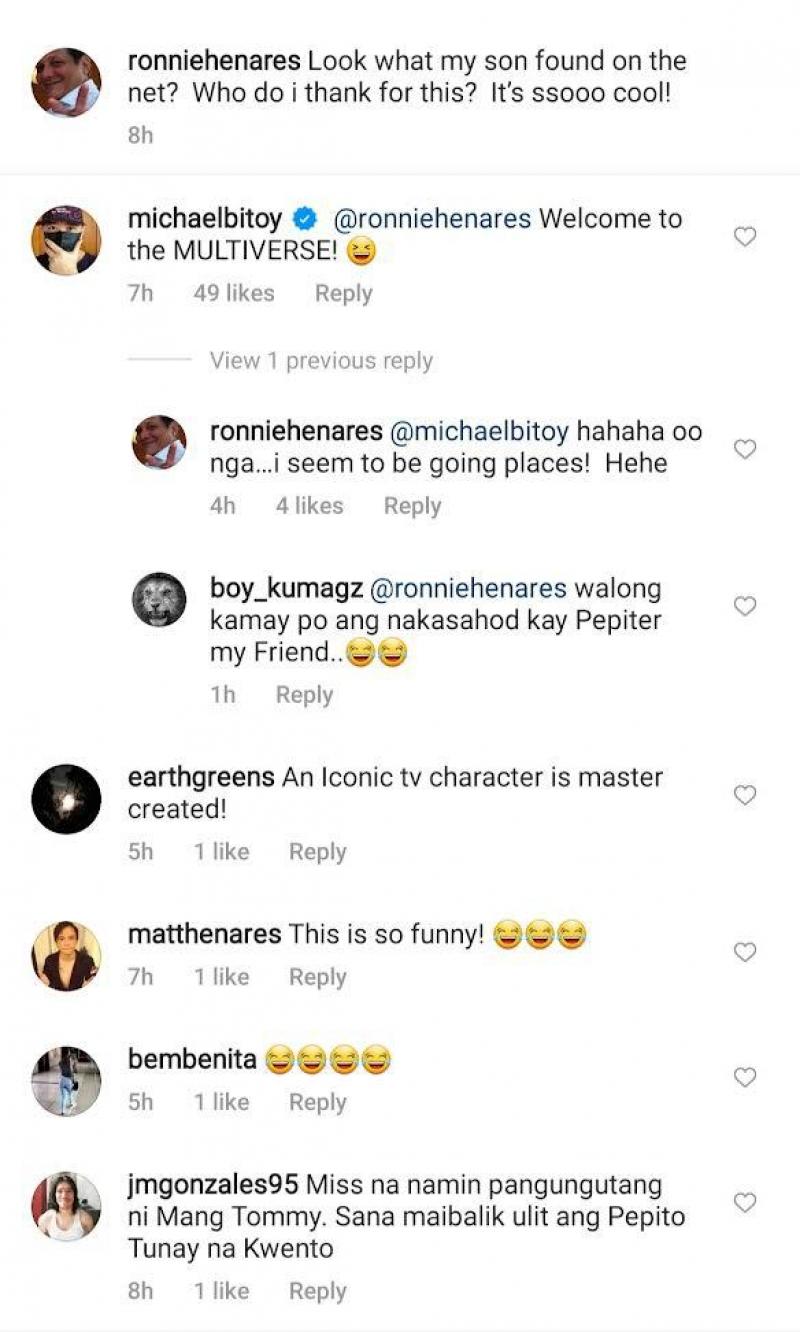Open ronniehenares' profile picture at the top

66,82
